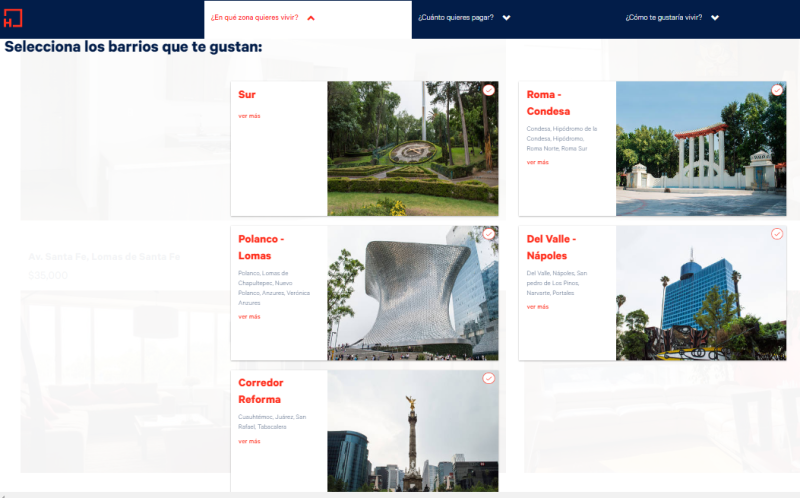800x498 pixels.
Task: Click 'ver más' under Del Valle - Nápoles
Action: click(537, 307)
